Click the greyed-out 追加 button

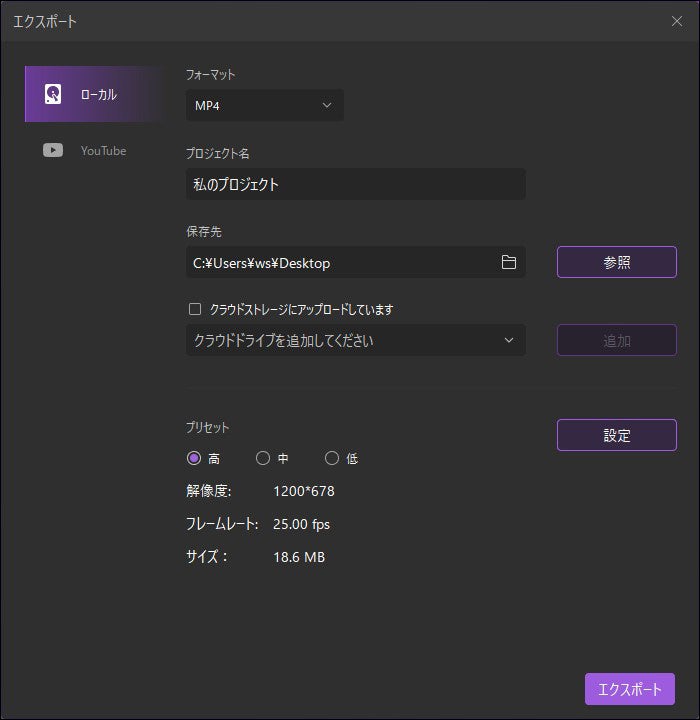point(616,340)
